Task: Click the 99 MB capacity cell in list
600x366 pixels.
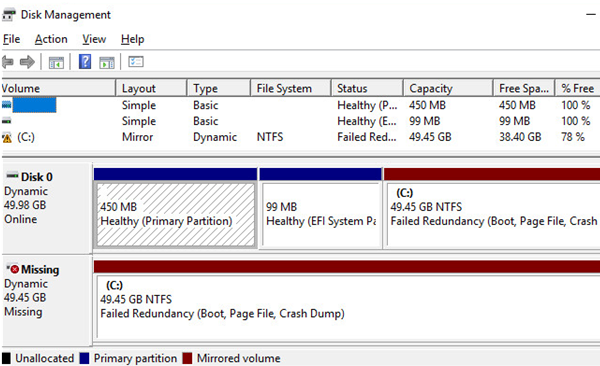Action: [x=425, y=121]
